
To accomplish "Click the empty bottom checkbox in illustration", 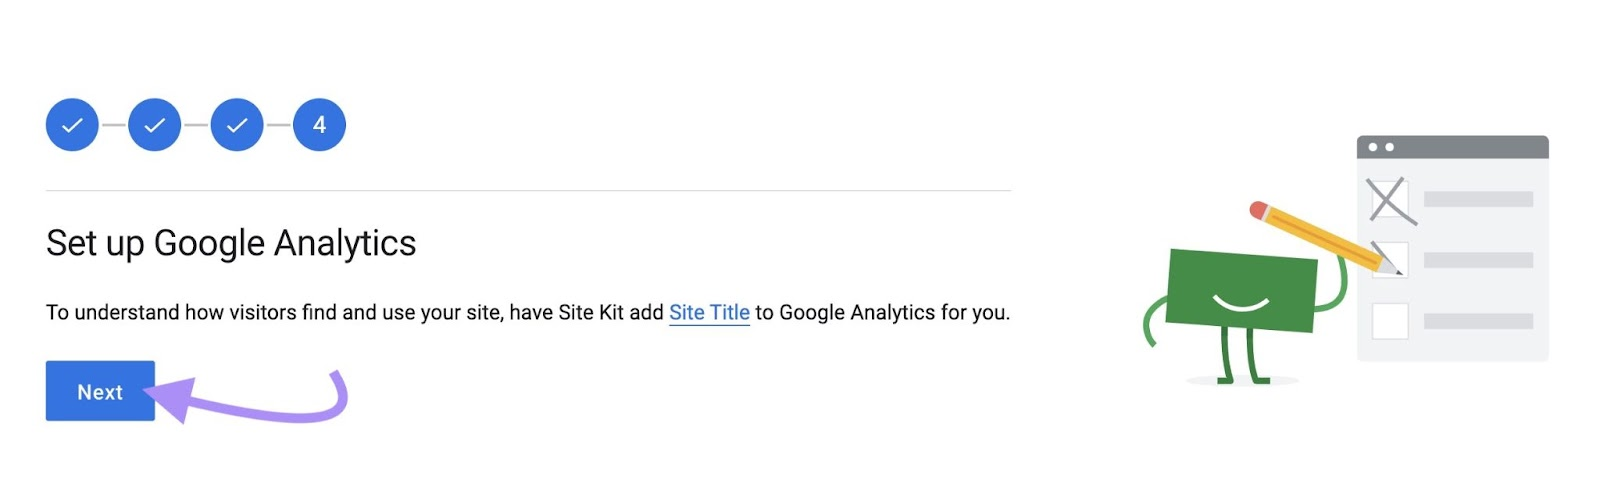I will (x=1390, y=321).
